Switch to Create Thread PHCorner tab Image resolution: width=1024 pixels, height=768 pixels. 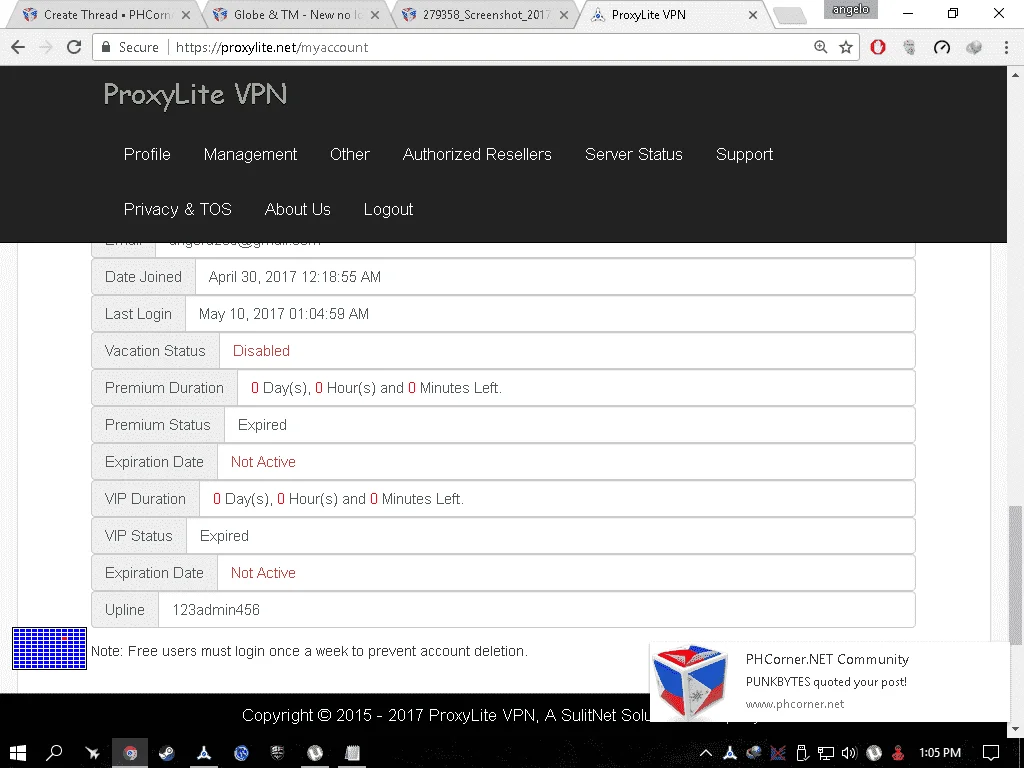pos(106,14)
